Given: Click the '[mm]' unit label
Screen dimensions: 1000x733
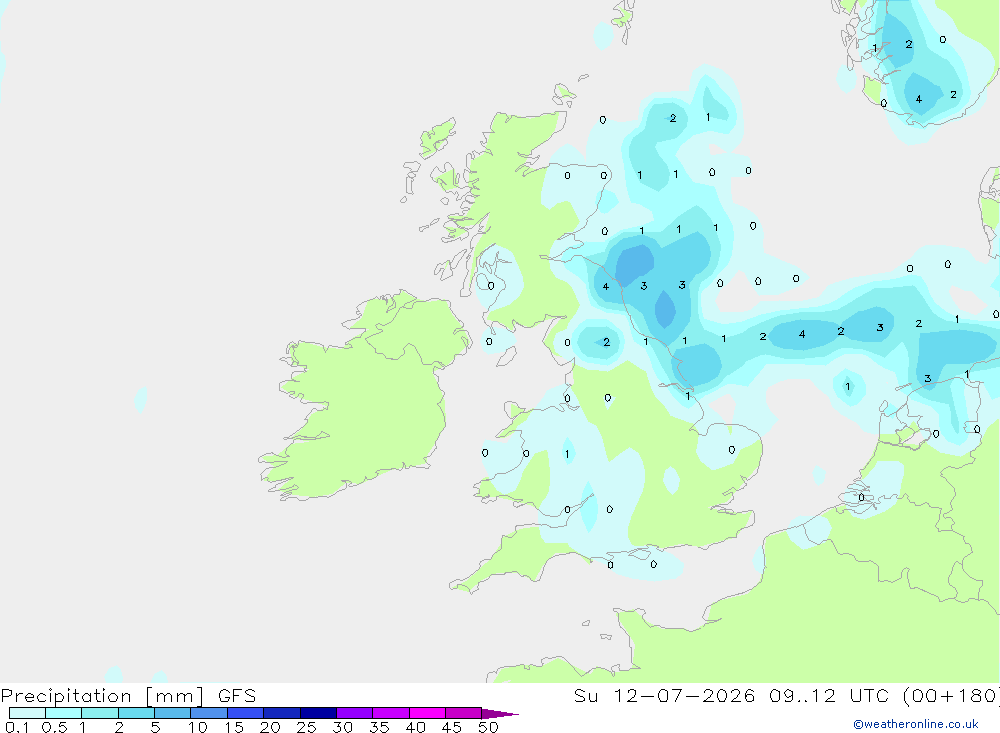Looking at the screenshot, I should click(175, 695).
